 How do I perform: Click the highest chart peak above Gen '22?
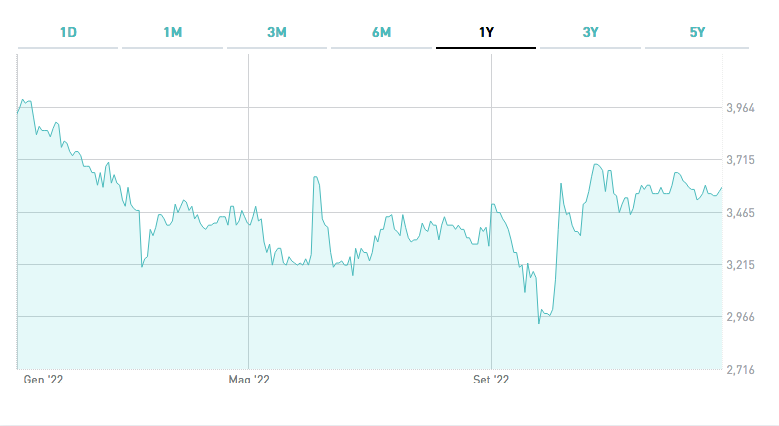(24, 101)
